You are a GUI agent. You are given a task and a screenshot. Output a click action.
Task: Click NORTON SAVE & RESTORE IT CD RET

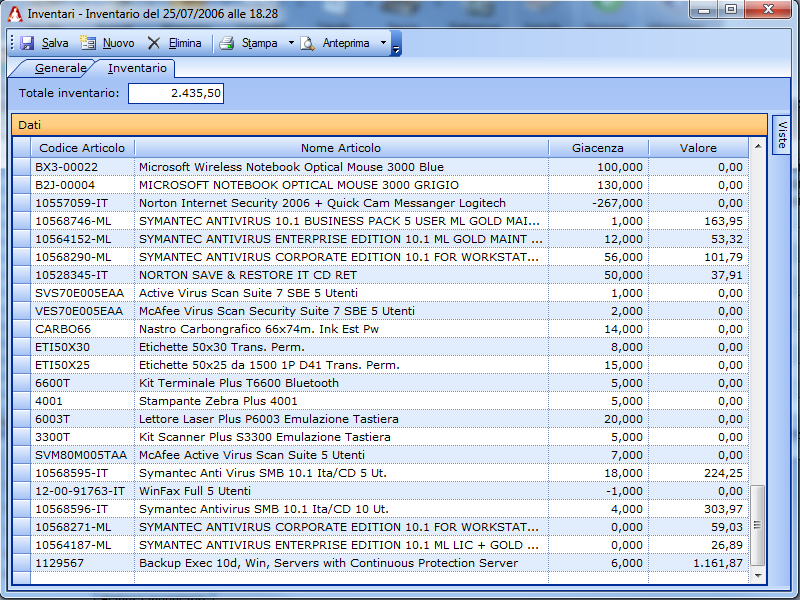(x=247, y=275)
